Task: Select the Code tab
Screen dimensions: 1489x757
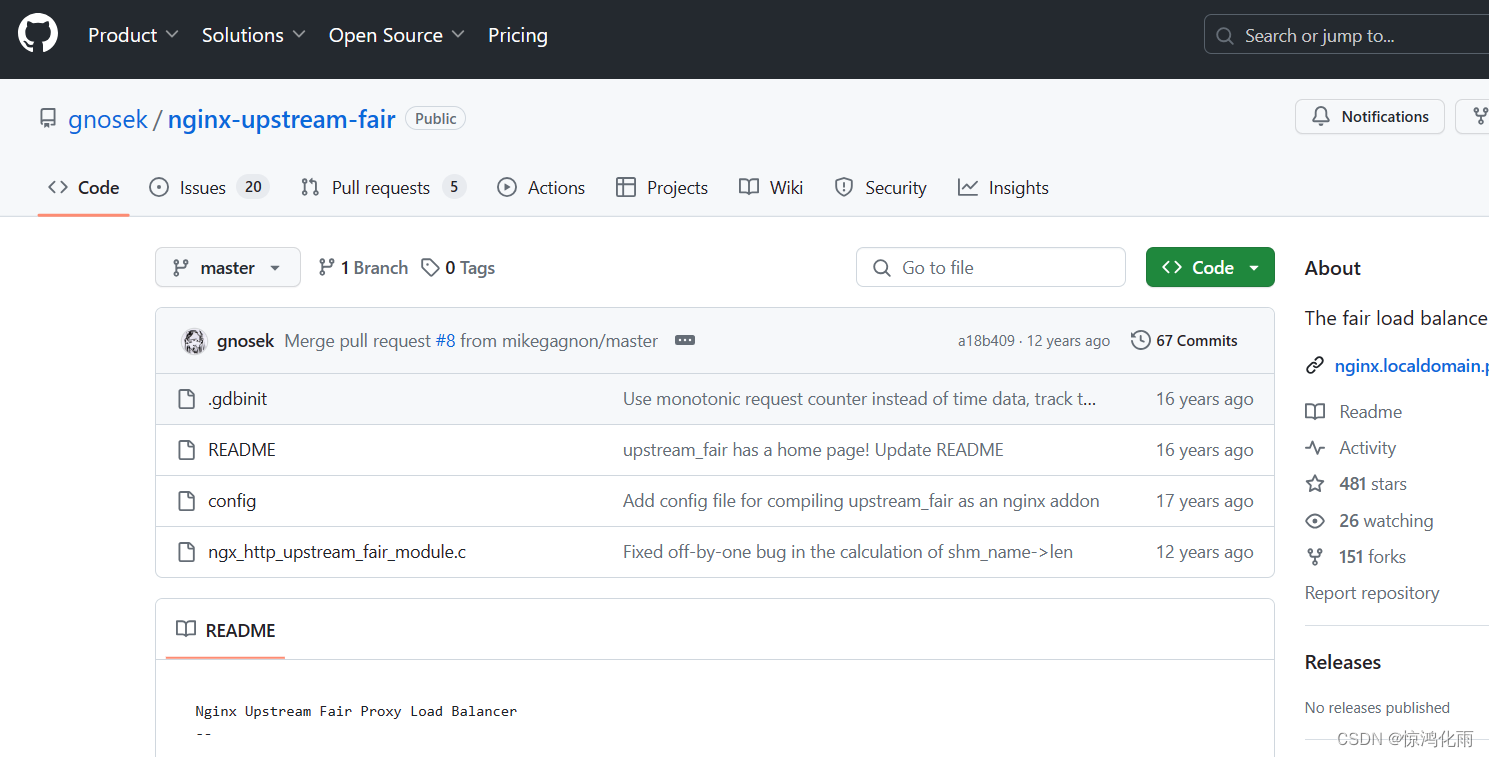Action: [84, 188]
